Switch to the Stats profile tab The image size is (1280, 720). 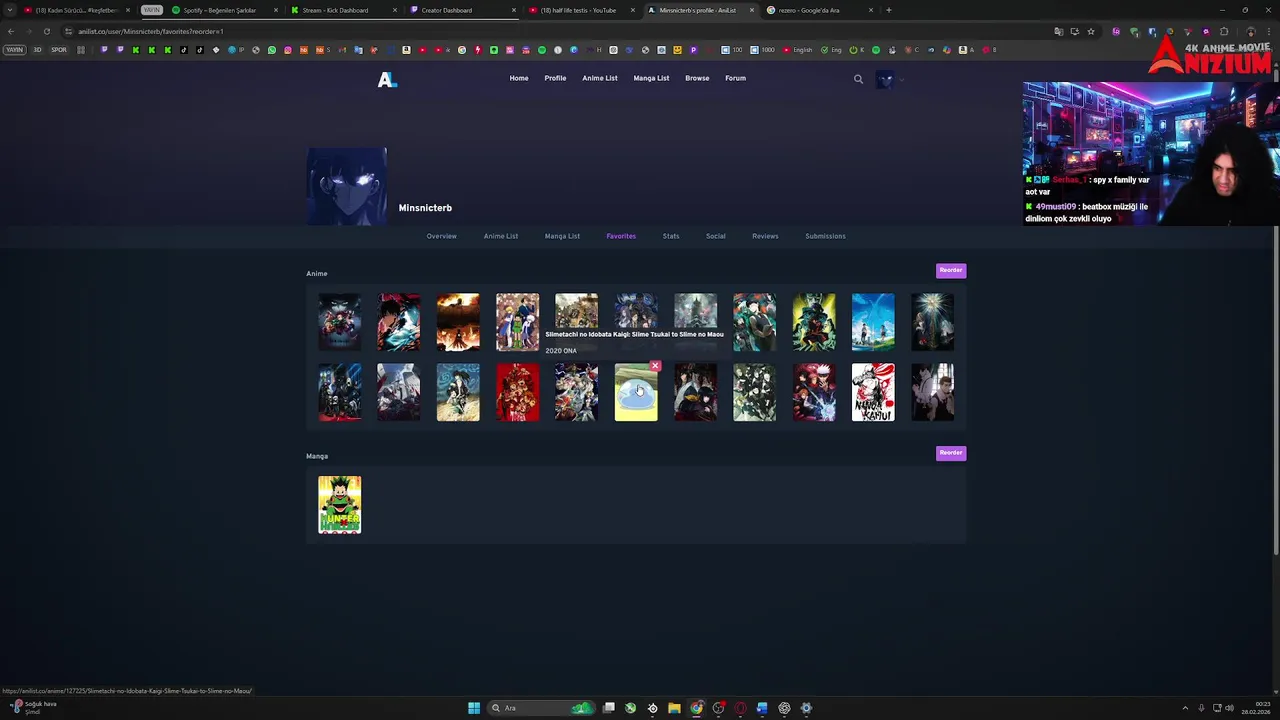[671, 236]
